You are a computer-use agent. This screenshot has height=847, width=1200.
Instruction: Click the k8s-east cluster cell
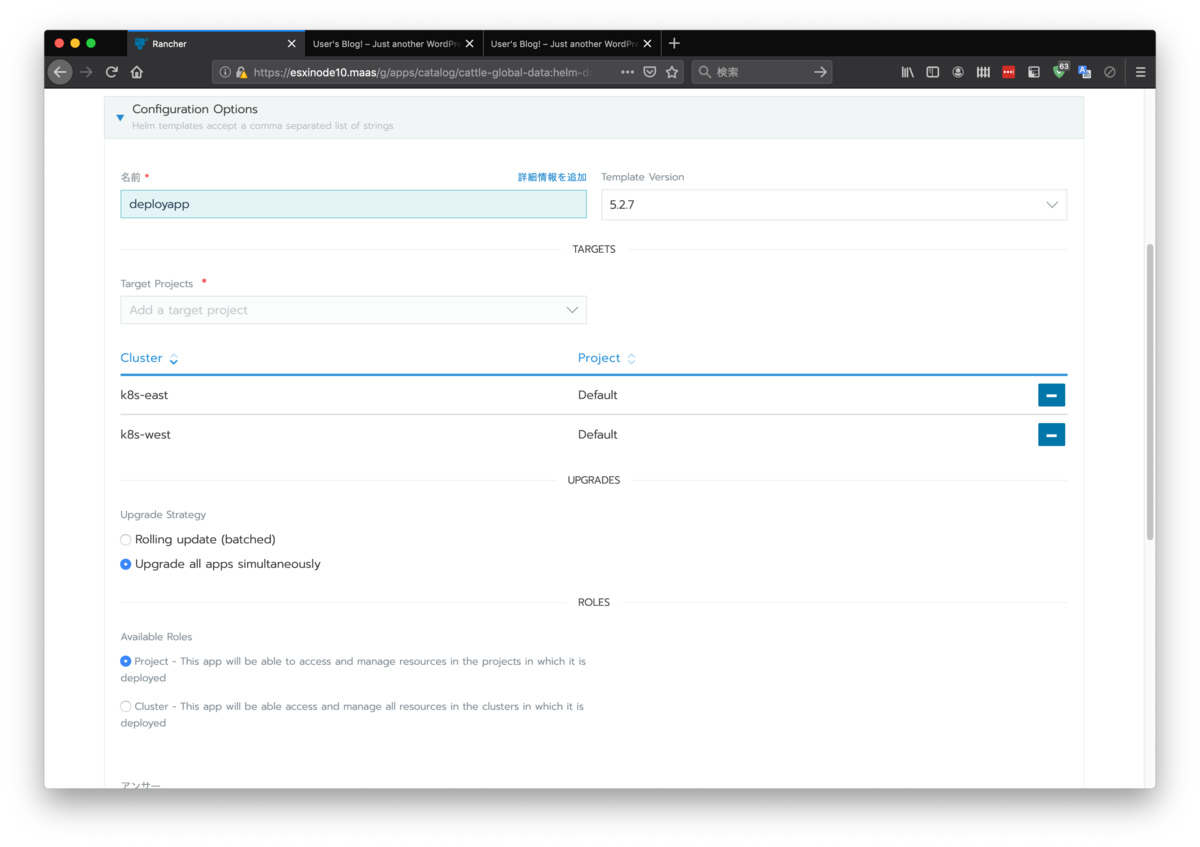point(144,395)
